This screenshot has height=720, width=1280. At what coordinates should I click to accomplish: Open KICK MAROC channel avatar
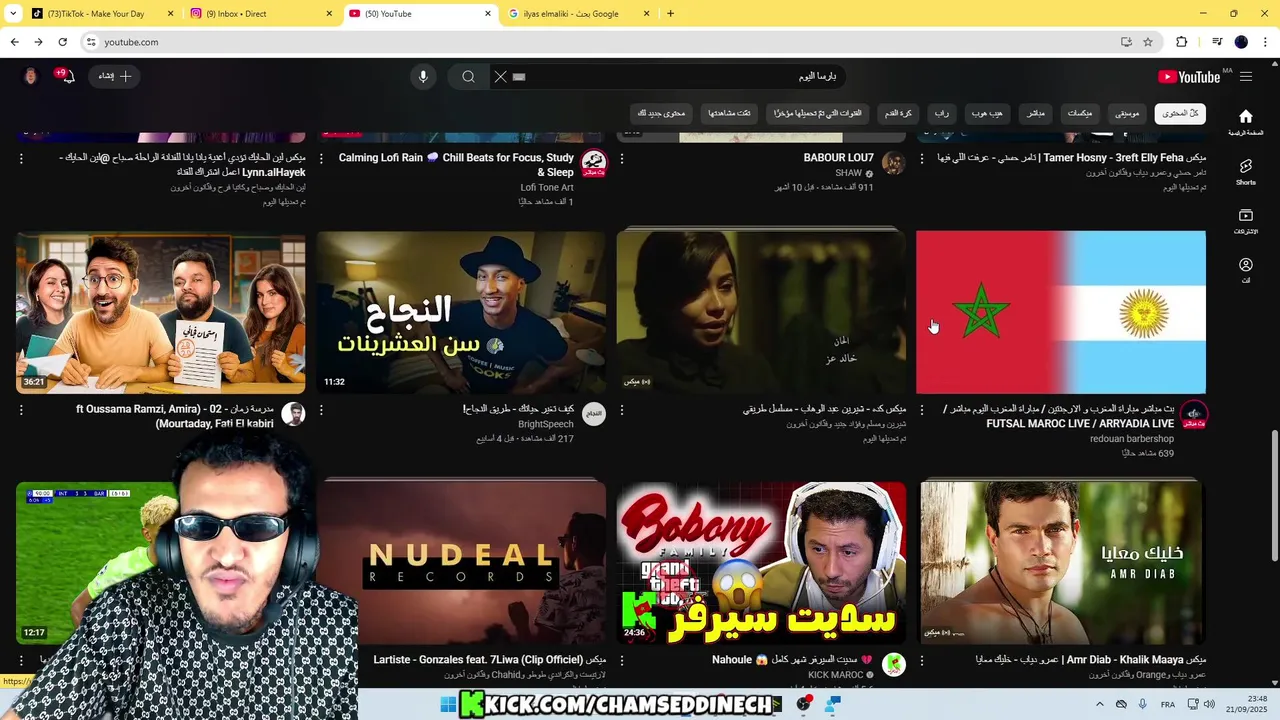(893, 665)
